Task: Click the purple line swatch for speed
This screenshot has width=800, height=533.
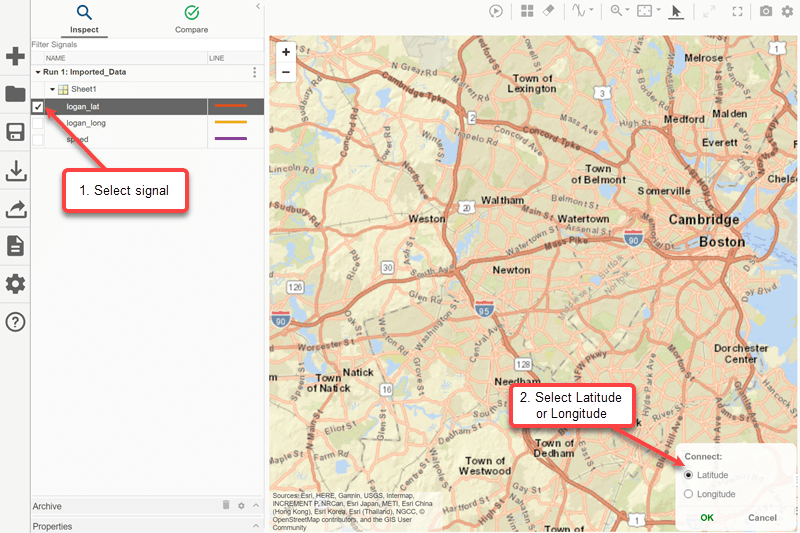Action: point(231,139)
